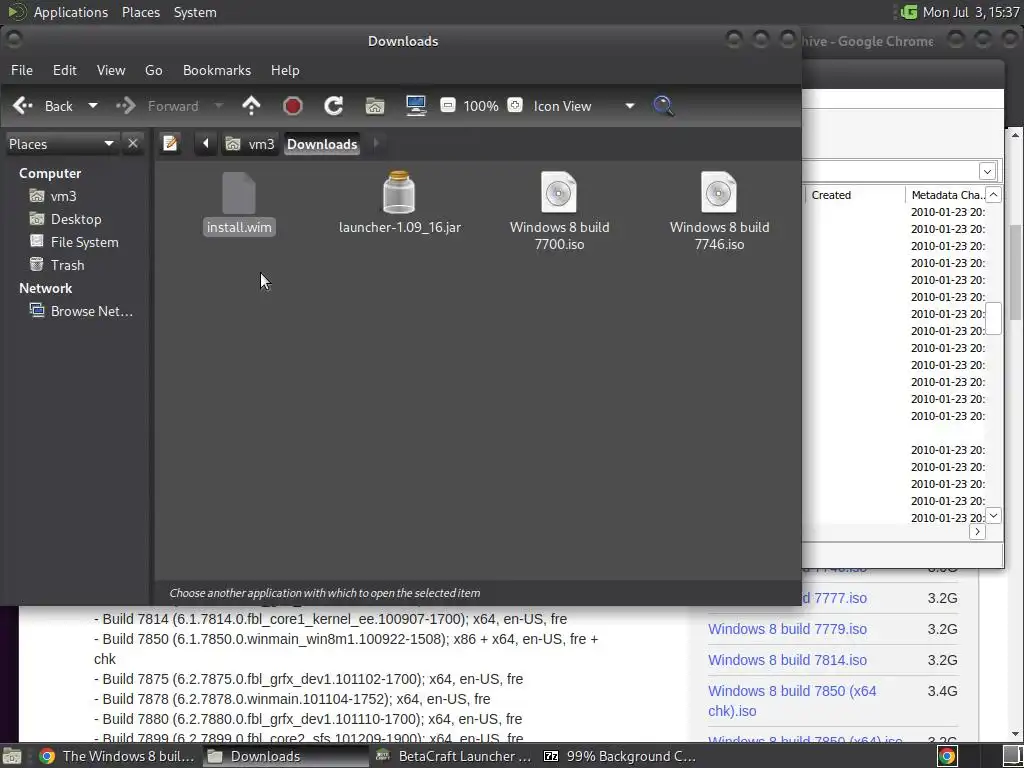The width and height of the screenshot is (1024, 768).
Task: Open the Back history dropdown arrow
Action: pyautogui.click(x=93, y=106)
